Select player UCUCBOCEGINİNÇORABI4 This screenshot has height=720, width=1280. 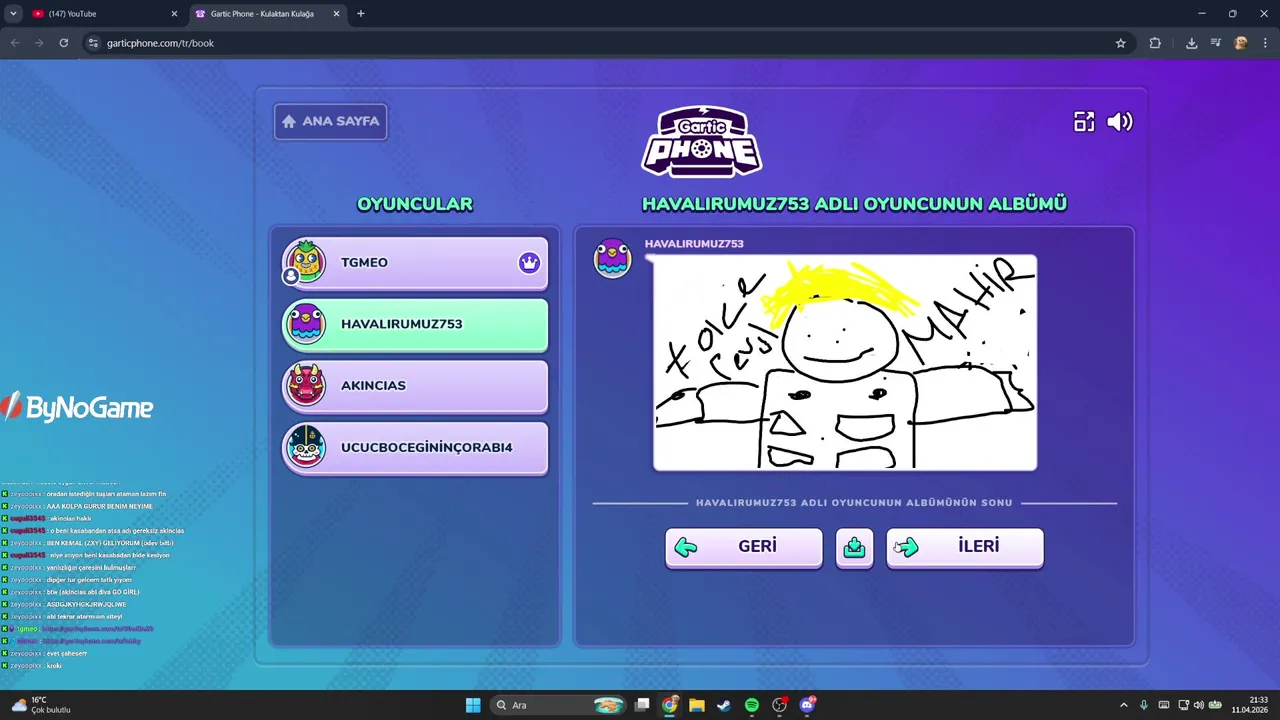click(415, 448)
